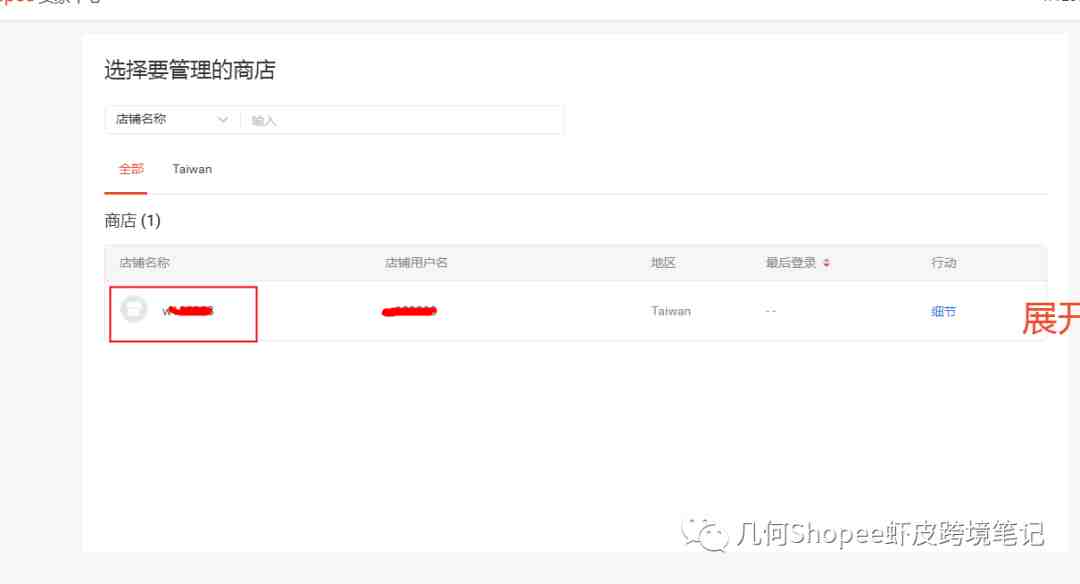Select the redacted shop name in the row
Screen dimensions: 1080x584
(187, 311)
